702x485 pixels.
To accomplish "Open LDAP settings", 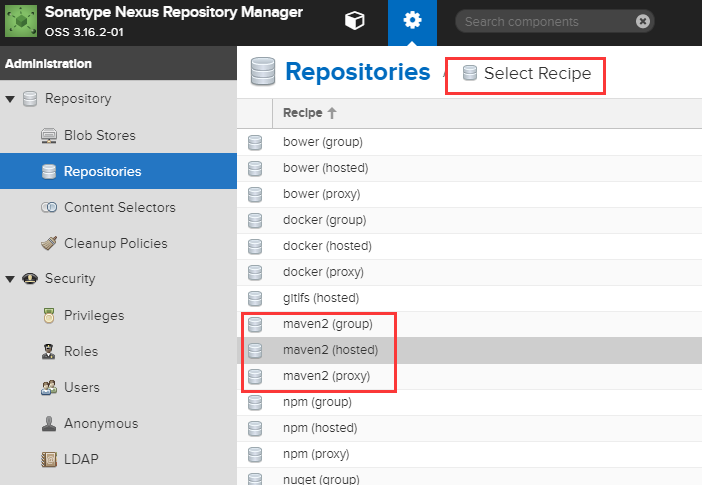I will 81,459.
